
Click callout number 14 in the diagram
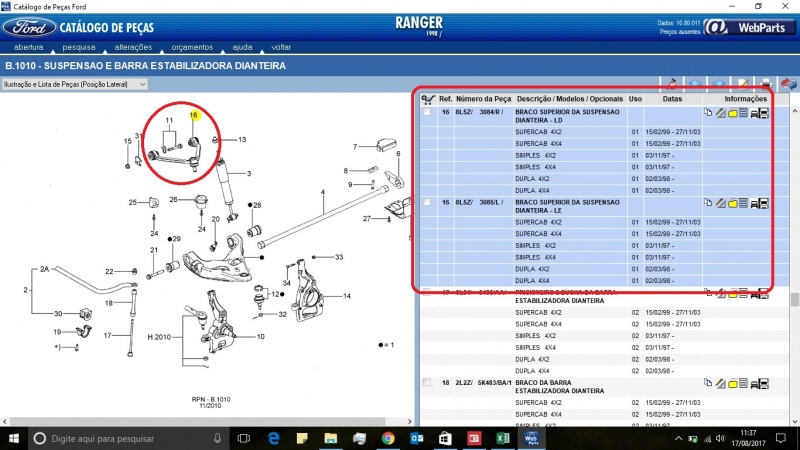click(x=347, y=296)
